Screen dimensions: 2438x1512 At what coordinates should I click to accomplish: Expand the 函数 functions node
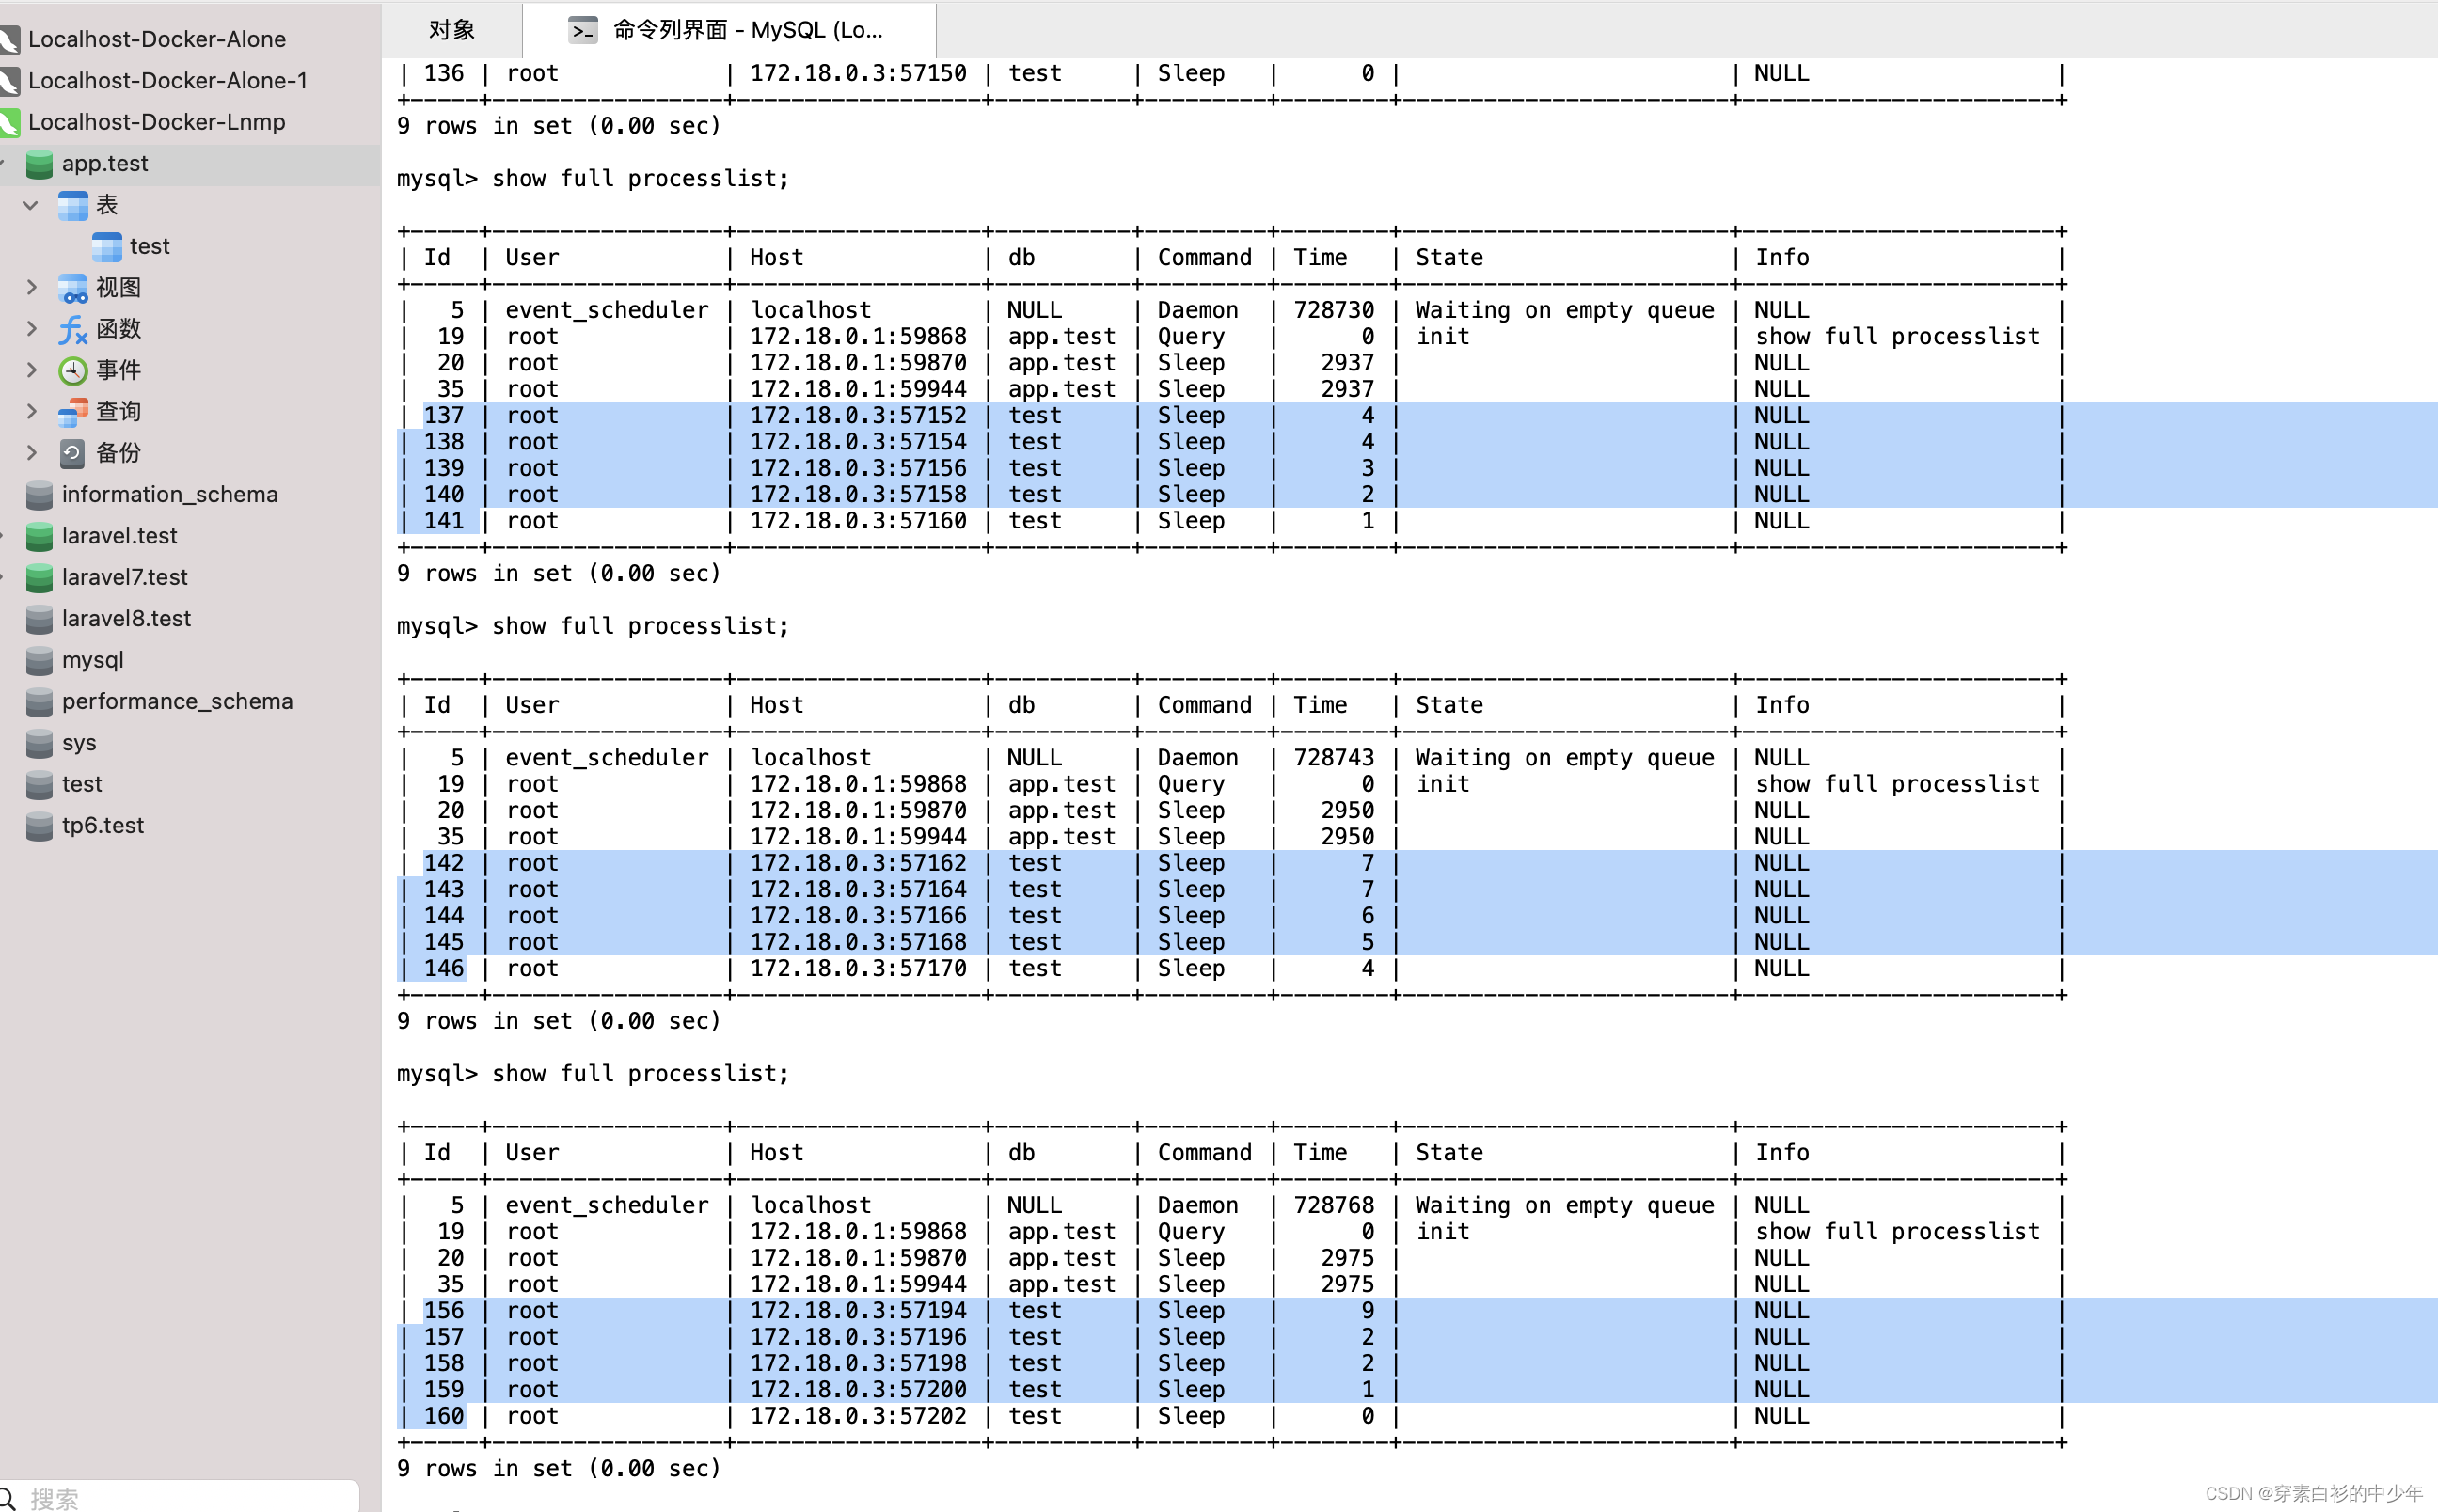tap(31, 329)
